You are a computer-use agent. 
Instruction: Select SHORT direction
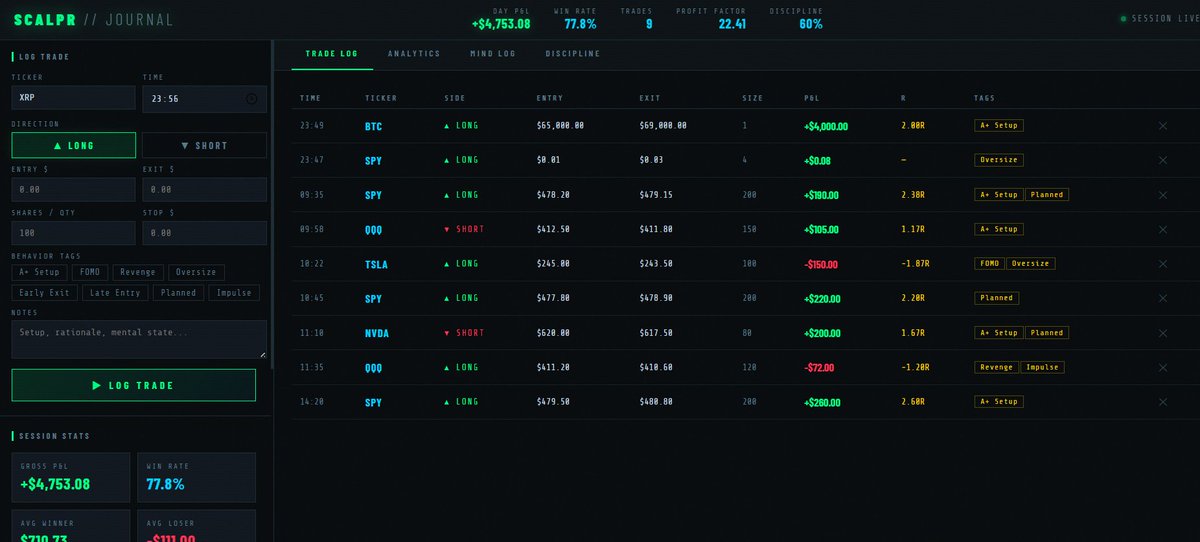(204, 145)
